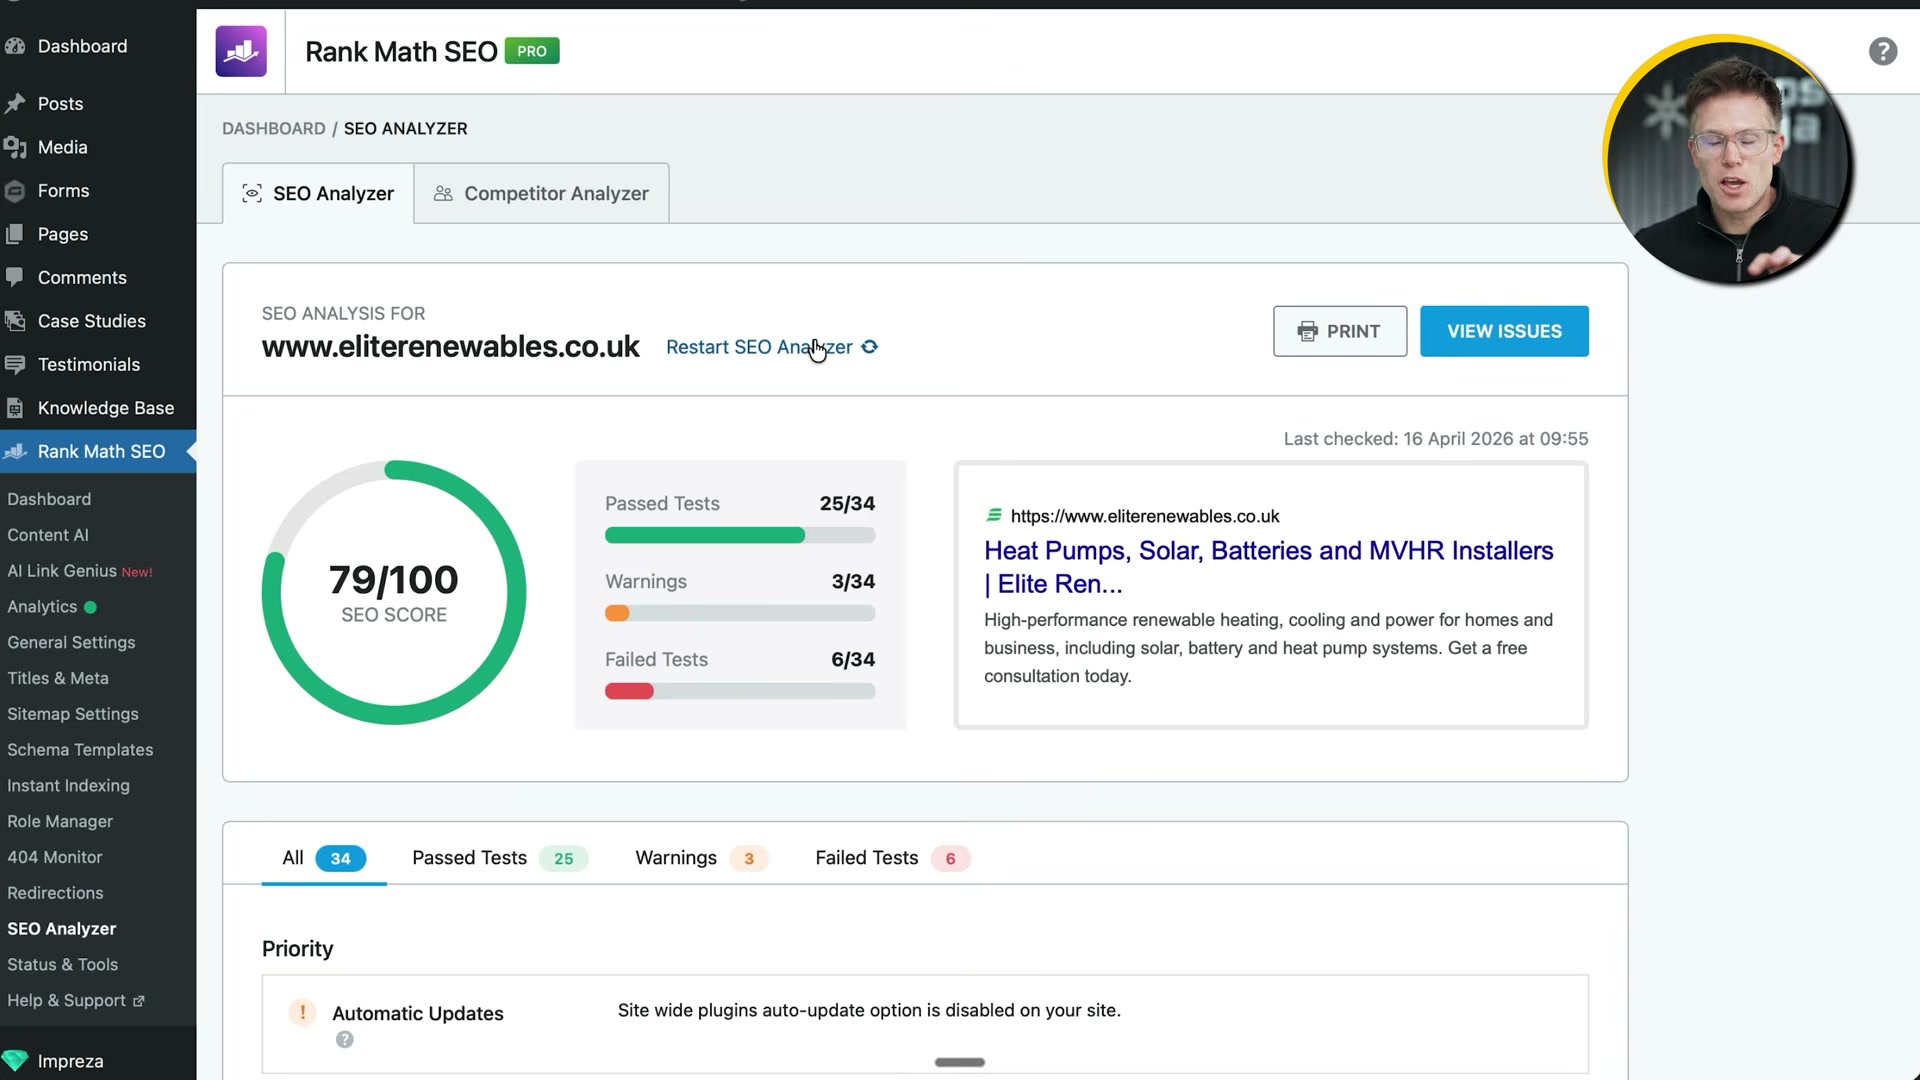
Task: Click the Knowledge Base icon
Action: coord(15,408)
